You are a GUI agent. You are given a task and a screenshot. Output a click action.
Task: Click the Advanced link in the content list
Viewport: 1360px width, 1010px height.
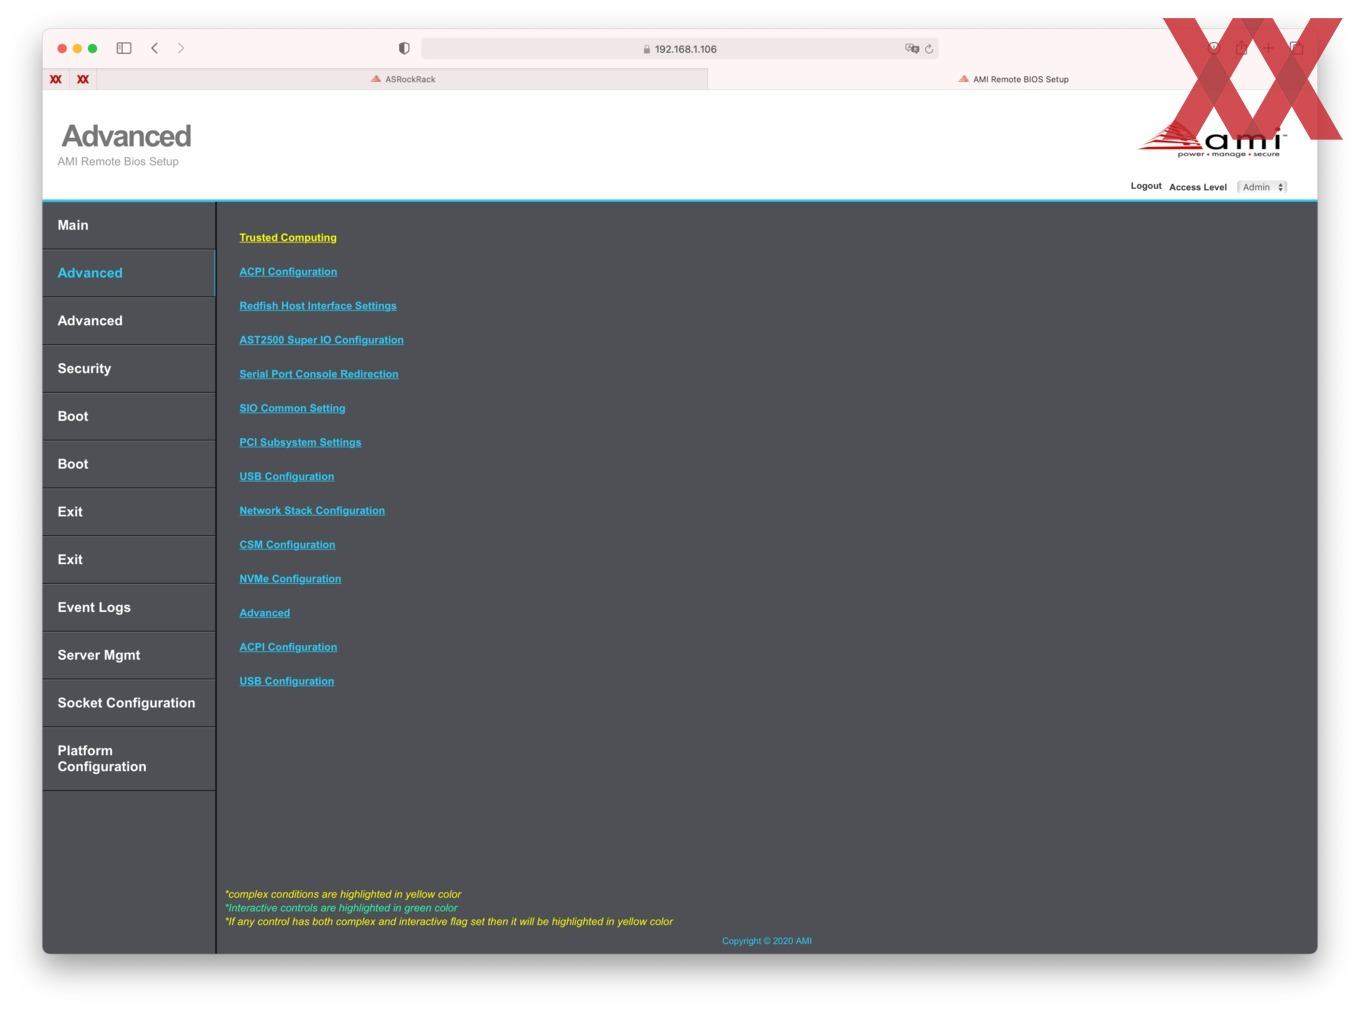pyautogui.click(x=264, y=613)
